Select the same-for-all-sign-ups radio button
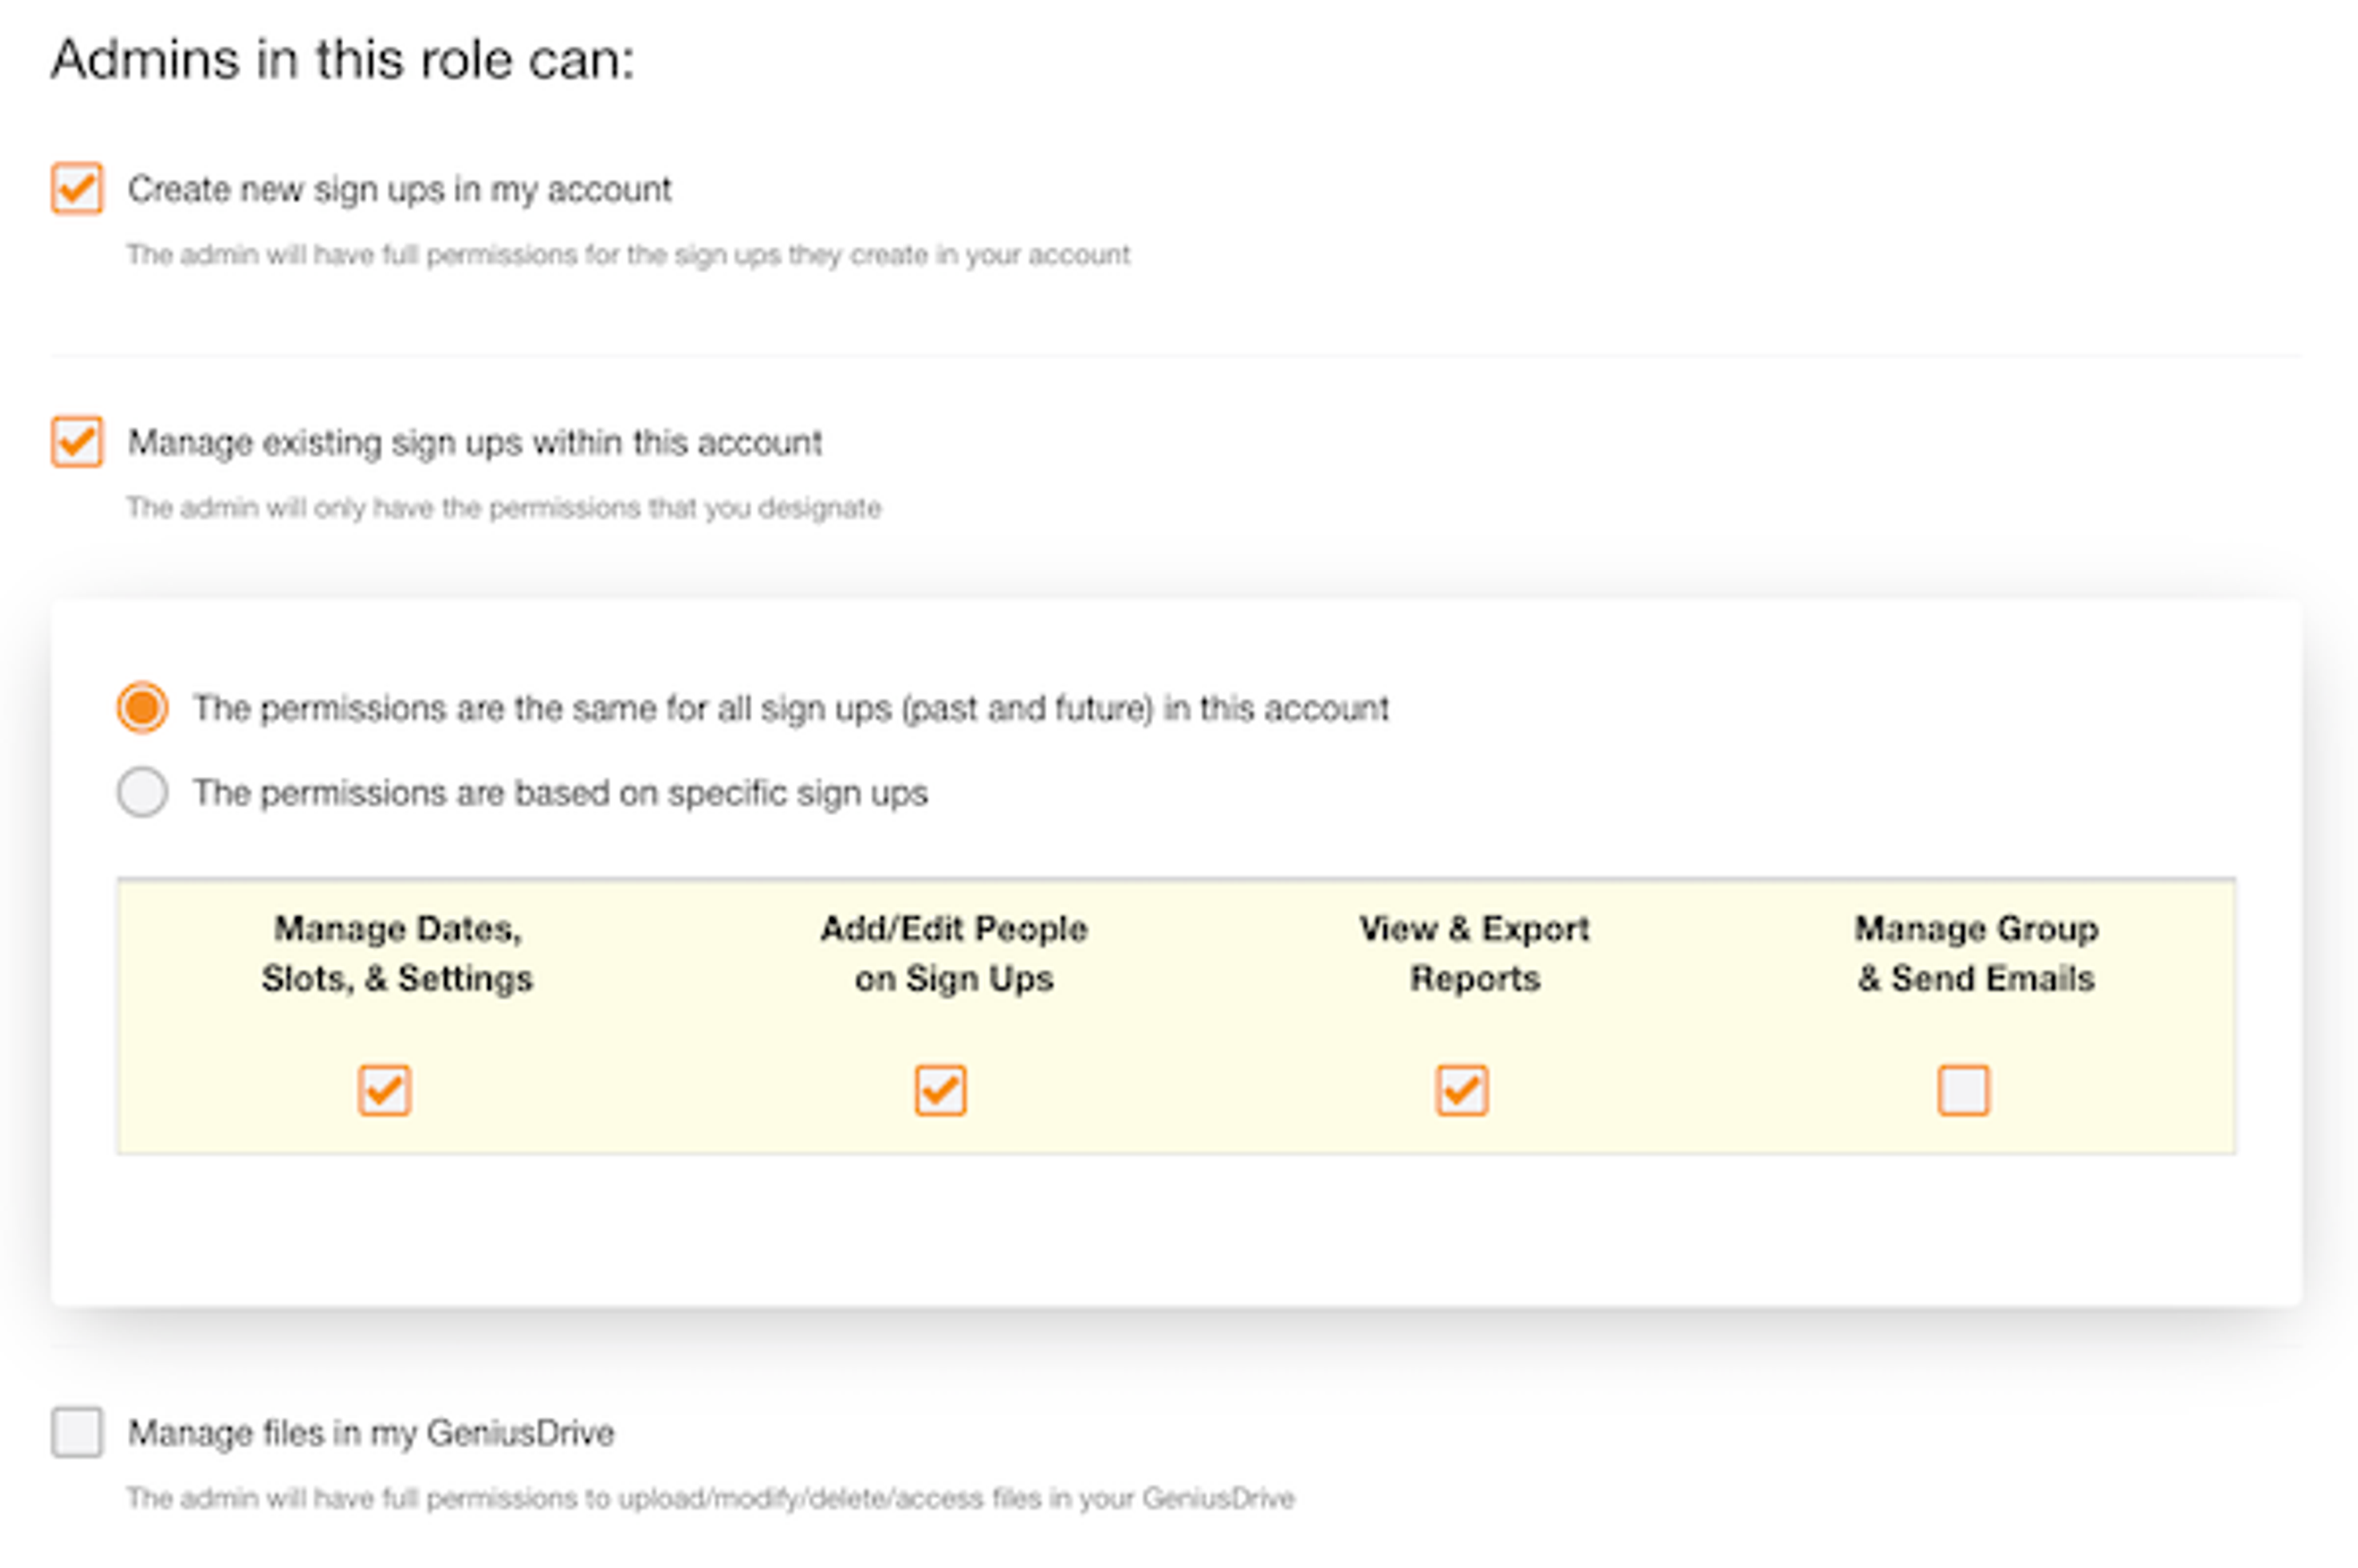This screenshot has height=1568, width=2358. (x=142, y=708)
